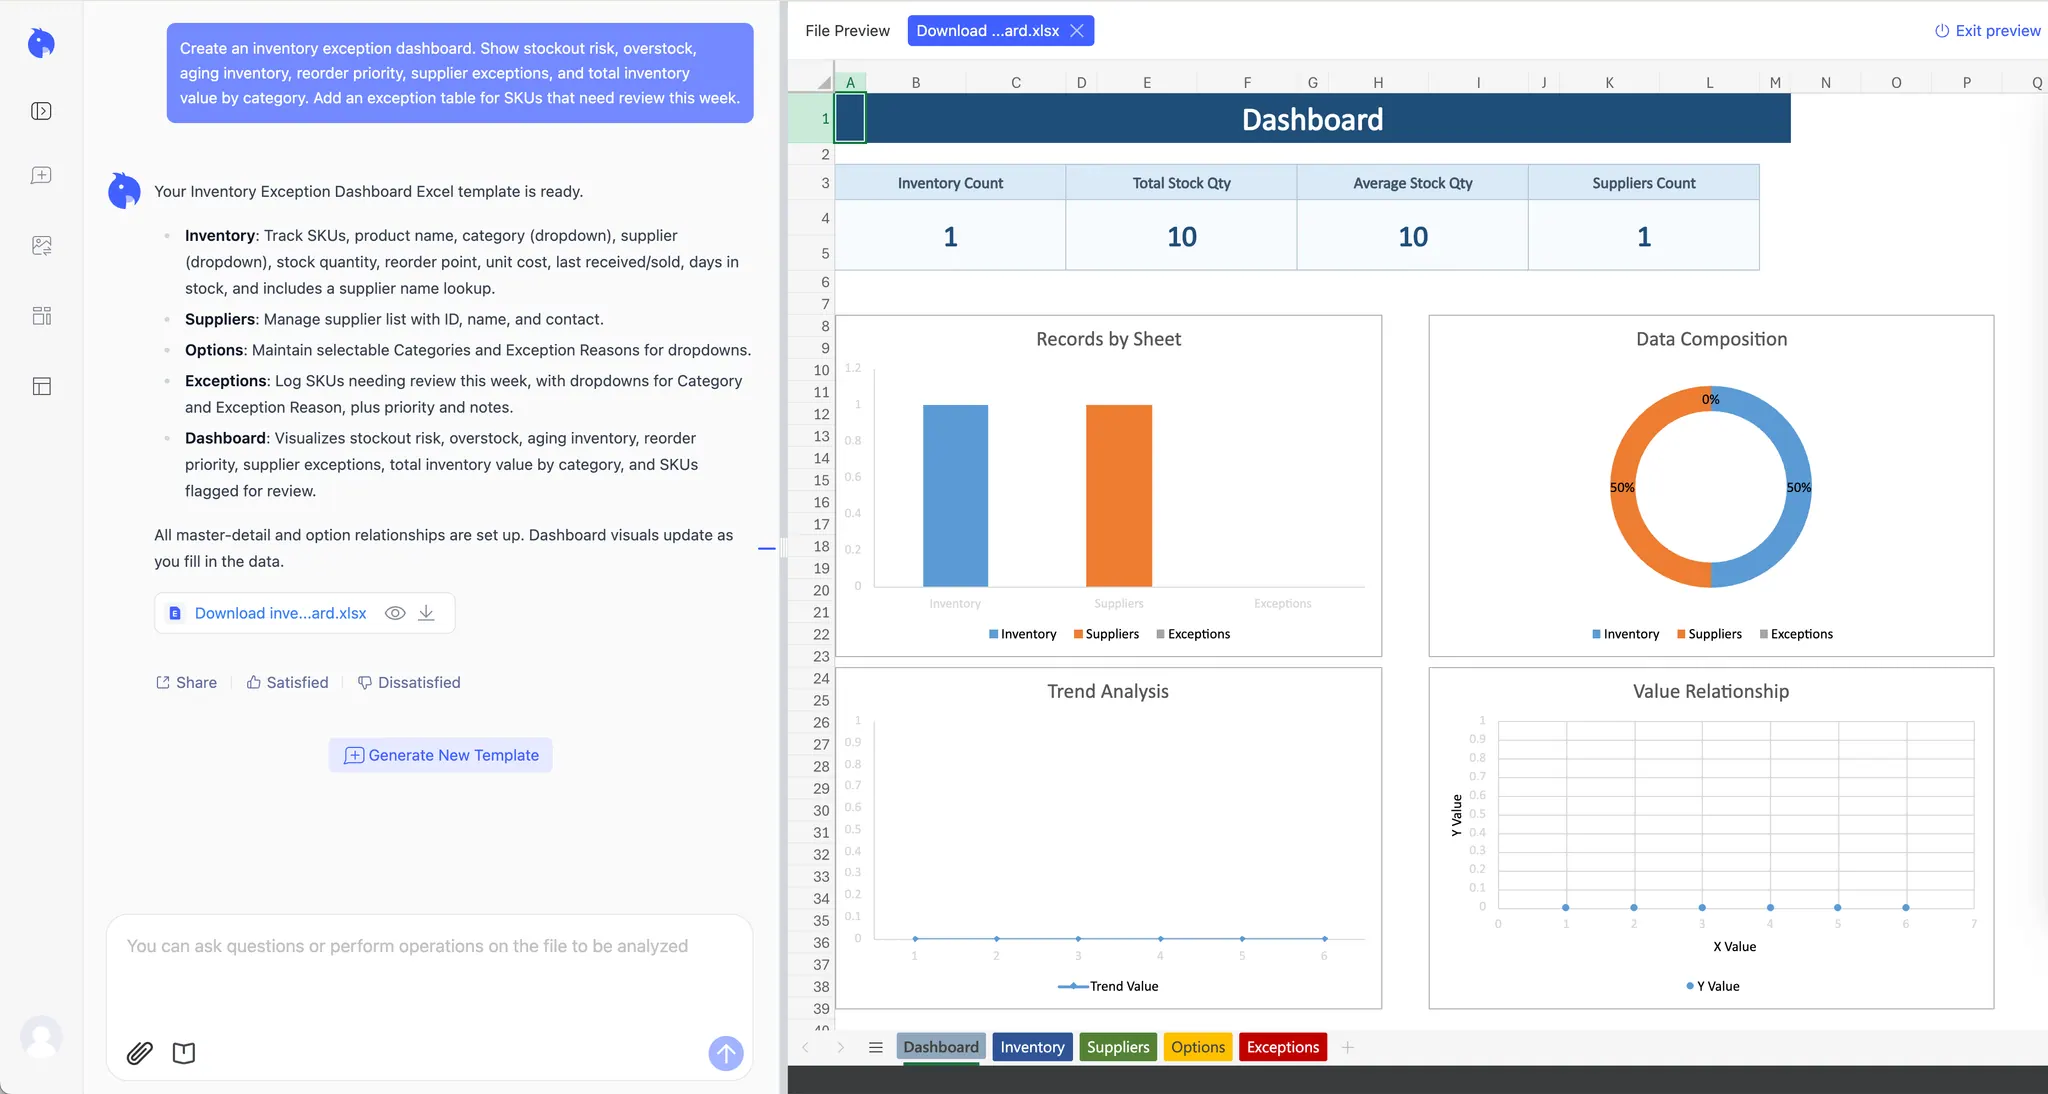The height and width of the screenshot is (1094, 2048).
Task: Switch to the Suppliers sheet tab
Action: click(1118, 1047)
